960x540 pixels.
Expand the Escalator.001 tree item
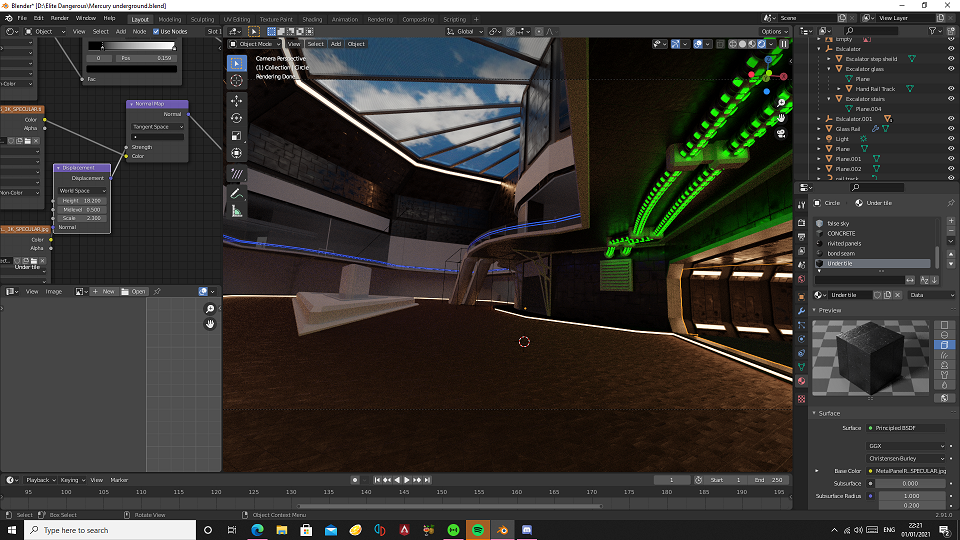[819, 119]
